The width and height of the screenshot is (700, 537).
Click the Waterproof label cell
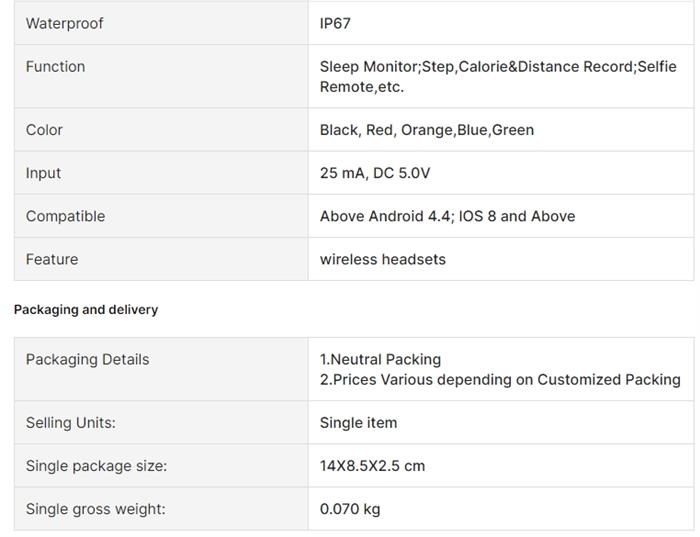(x=161, y=23)
